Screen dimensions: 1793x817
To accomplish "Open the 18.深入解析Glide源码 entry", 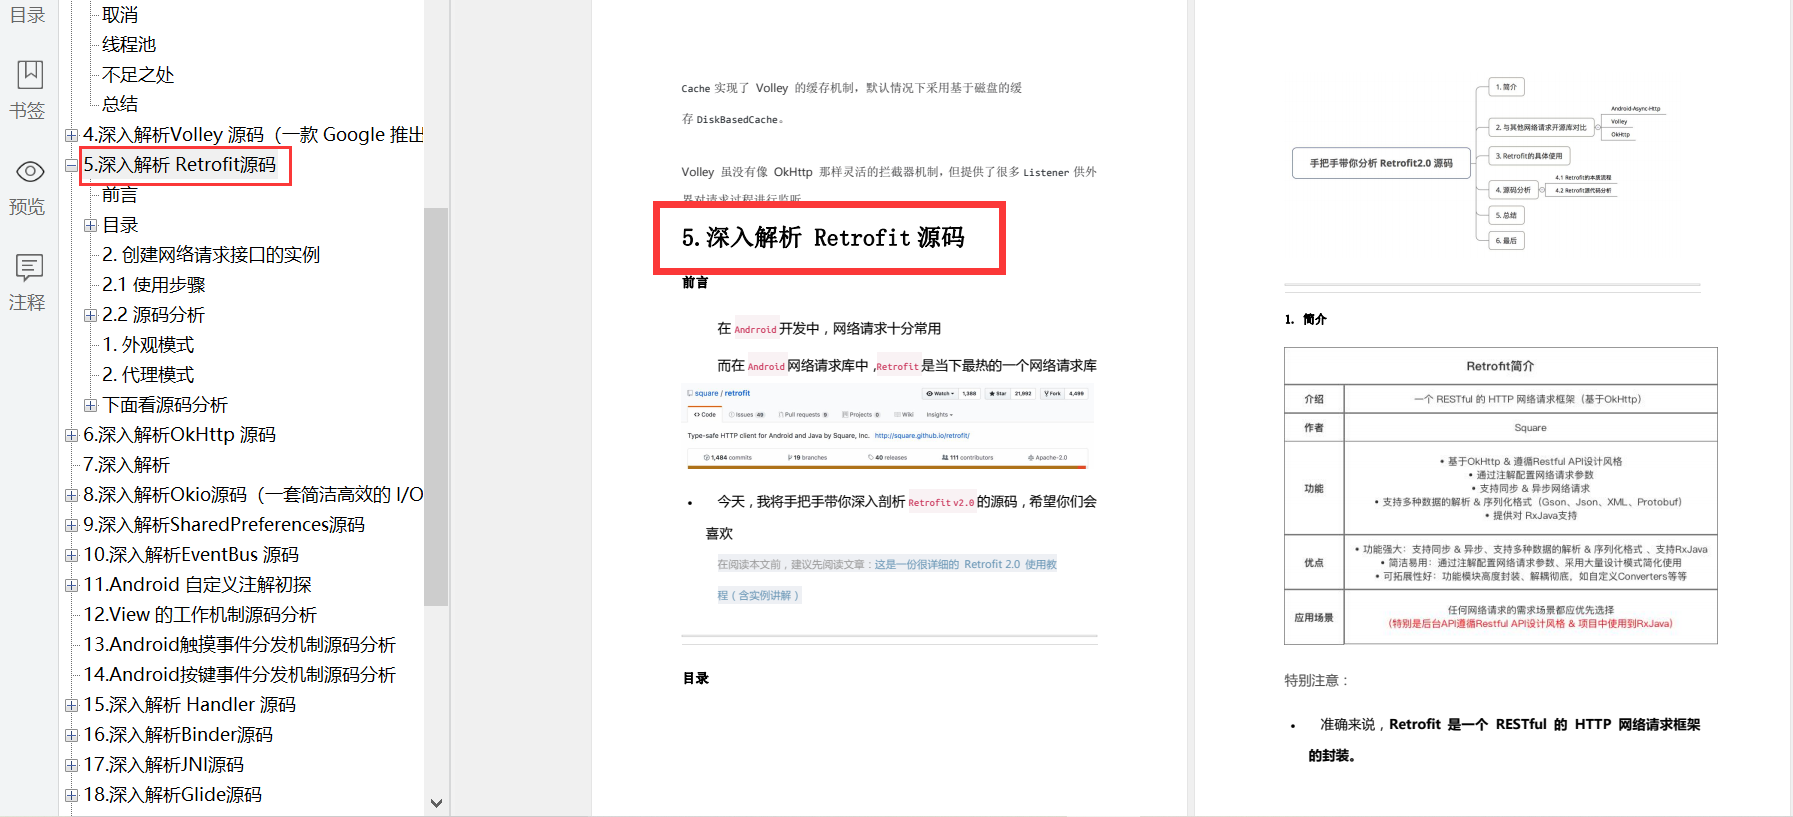I will [x=173, y=794].
